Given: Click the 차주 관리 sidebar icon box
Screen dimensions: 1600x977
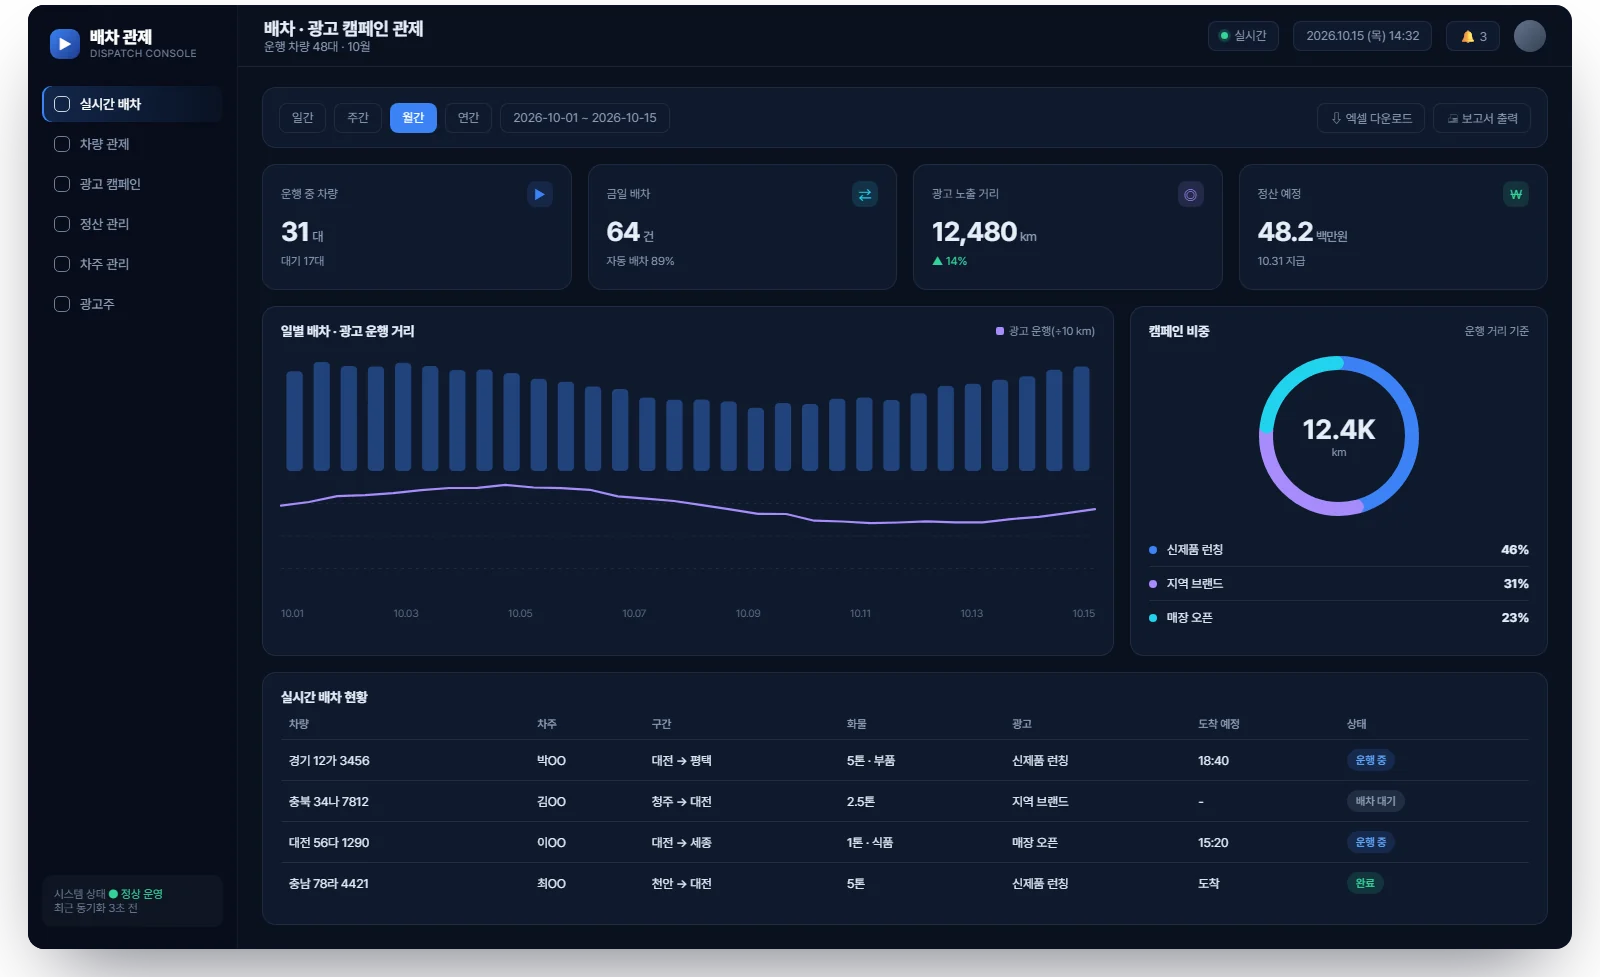Looking at the screenshot, I should (x=62, y=264).
